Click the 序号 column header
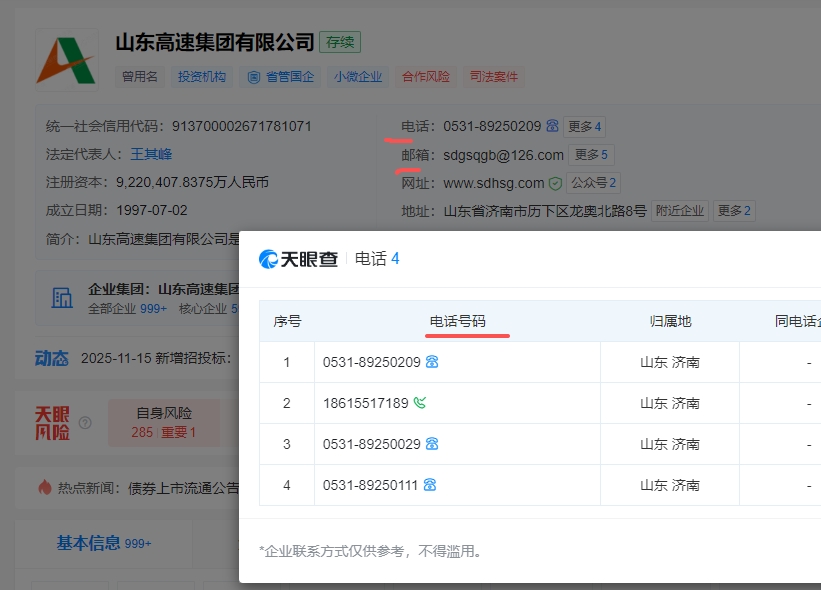 point(287,321)
